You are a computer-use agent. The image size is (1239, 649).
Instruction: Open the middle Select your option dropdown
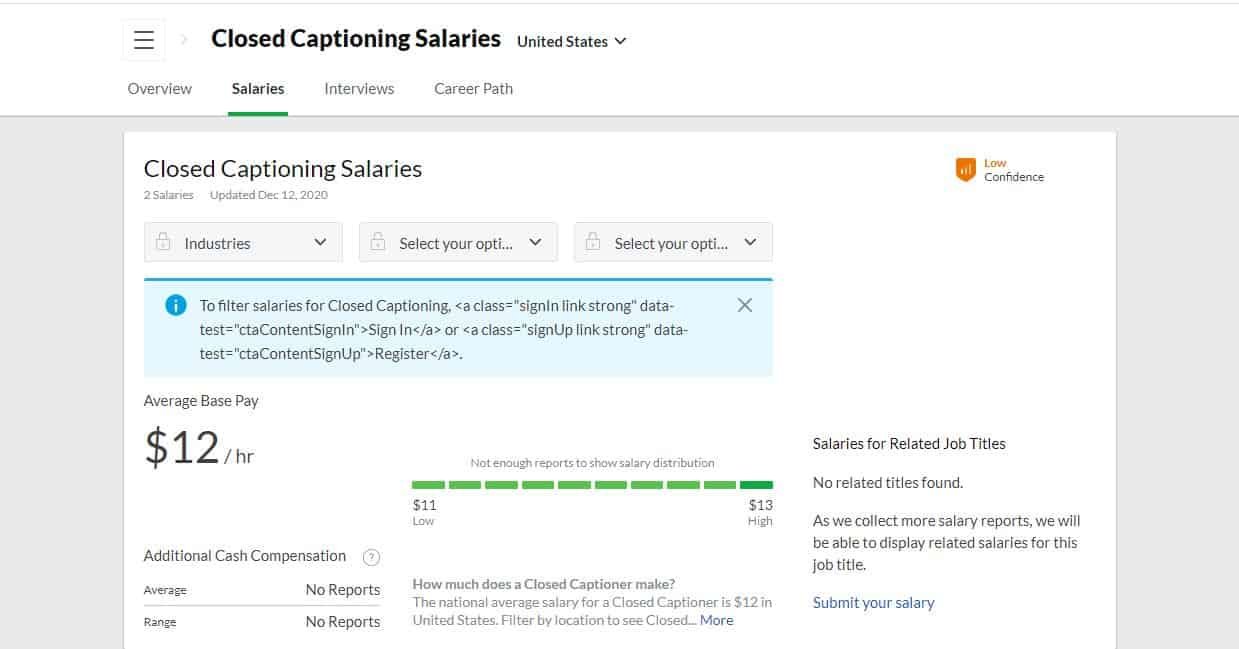click(x=535, y=241)
